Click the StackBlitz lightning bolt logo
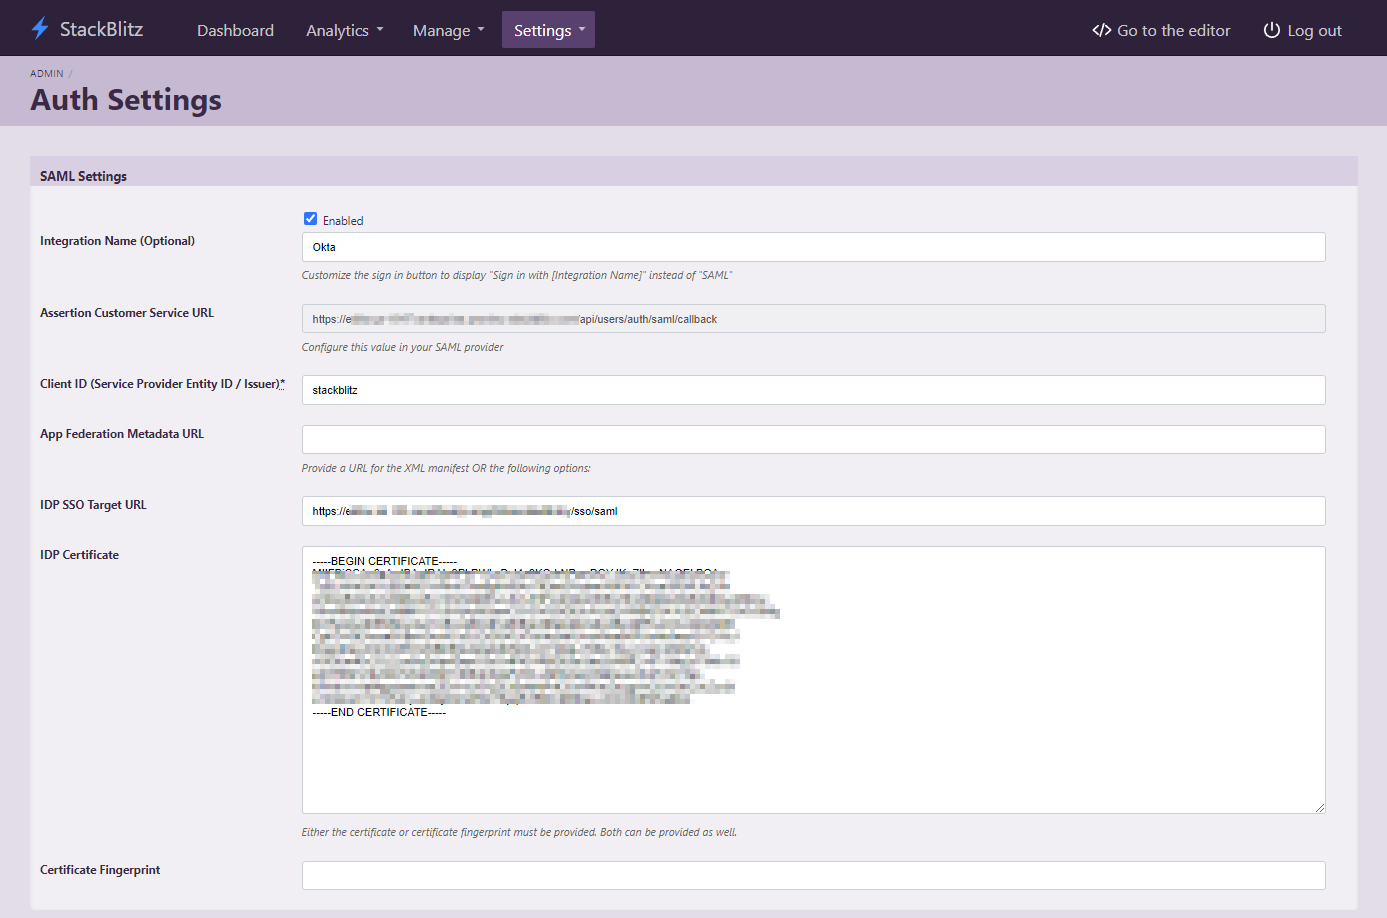The width and height of the screenshot is (1387, 918). tap(40, 29)
